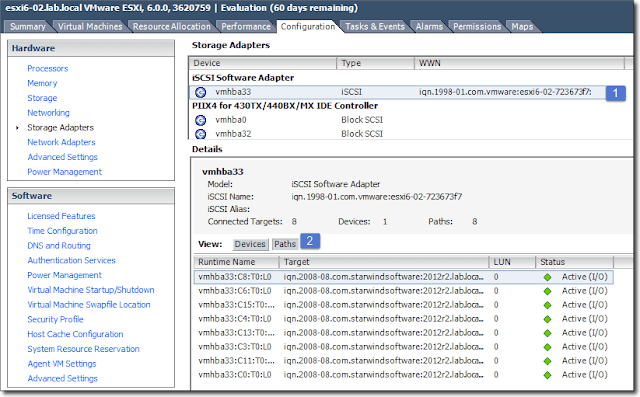This screenshot has height=397, width=640.
Task: Open Virtual Machine Startup/Shutdown link
Action: click(x=91, y=290)
